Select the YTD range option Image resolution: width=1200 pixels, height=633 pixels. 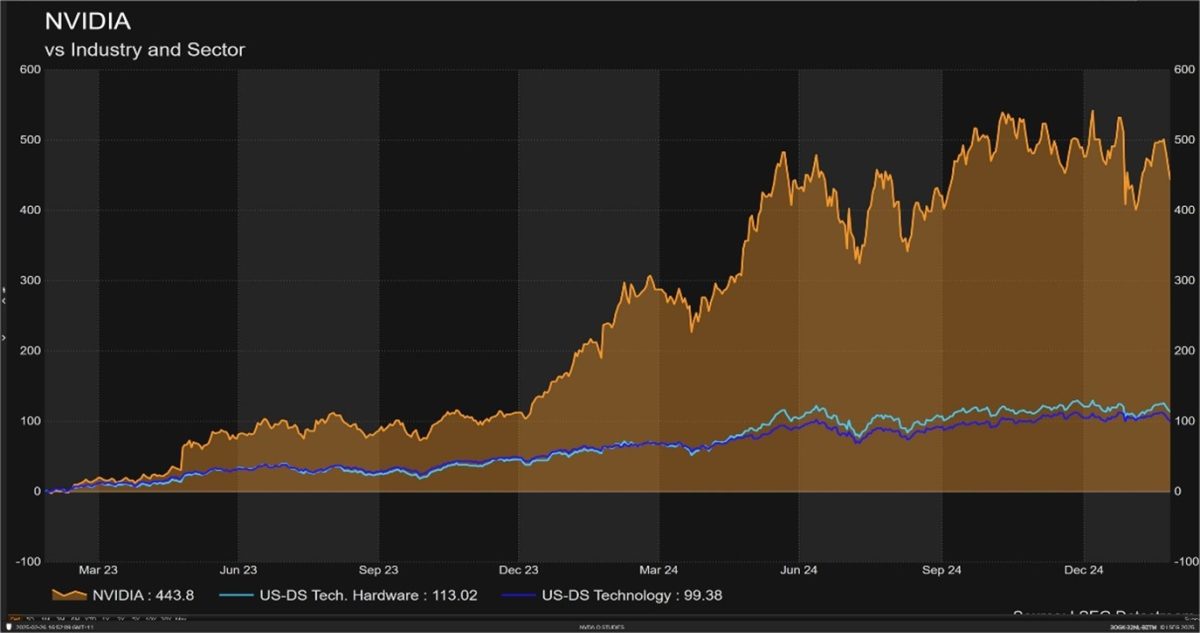point(89,618)
